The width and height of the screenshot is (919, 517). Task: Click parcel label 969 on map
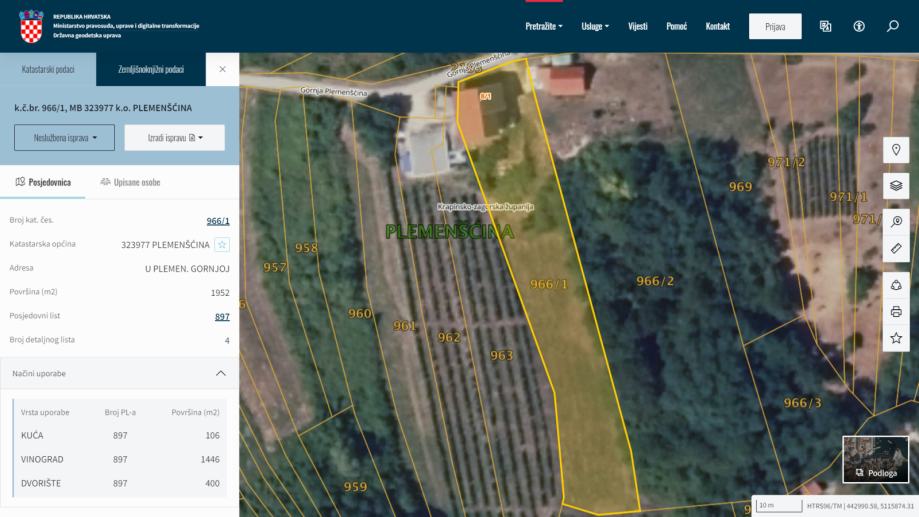pos(740,187)
